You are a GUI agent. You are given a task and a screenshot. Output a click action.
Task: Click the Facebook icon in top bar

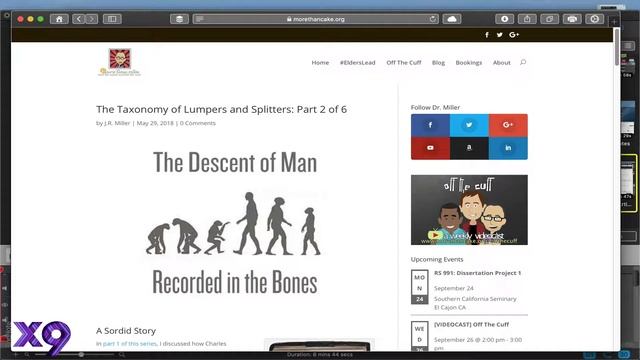tap(487, 35)
